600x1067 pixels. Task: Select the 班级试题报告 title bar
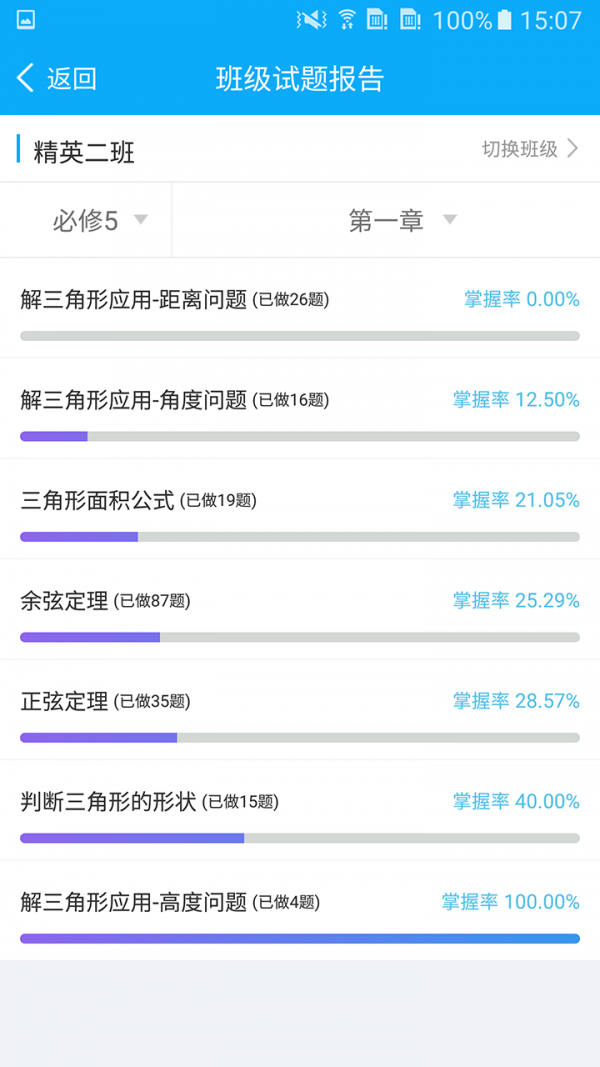click(299, 77)
